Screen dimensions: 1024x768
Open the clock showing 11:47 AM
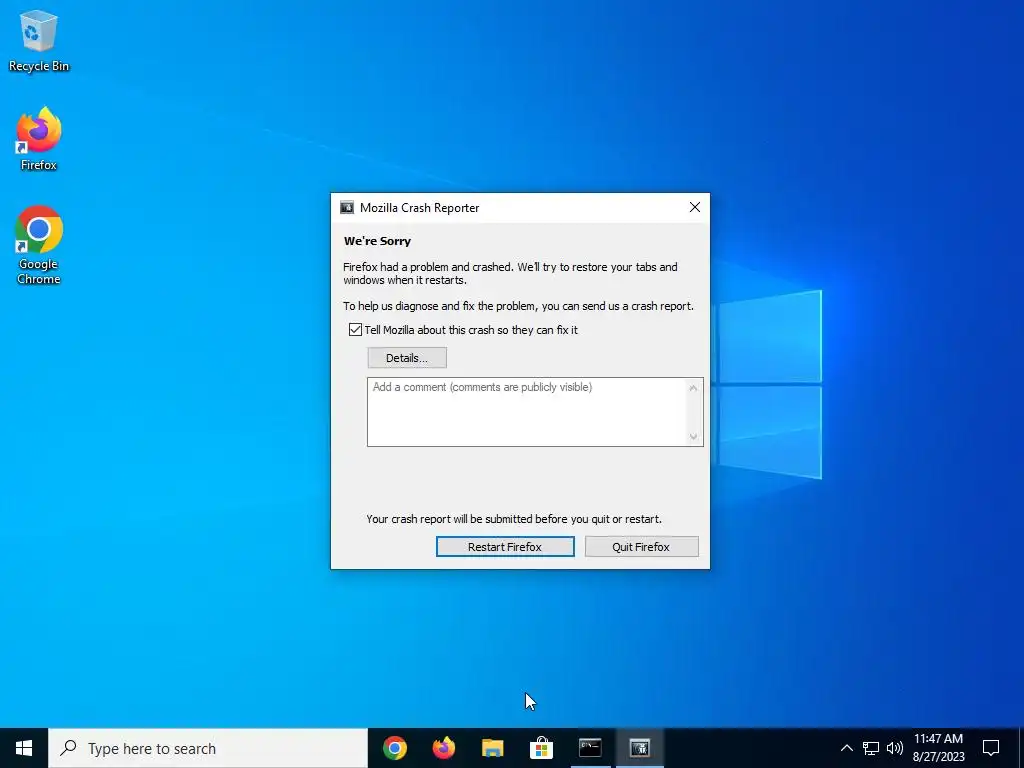pyautogui.click(x=938, y=748)
